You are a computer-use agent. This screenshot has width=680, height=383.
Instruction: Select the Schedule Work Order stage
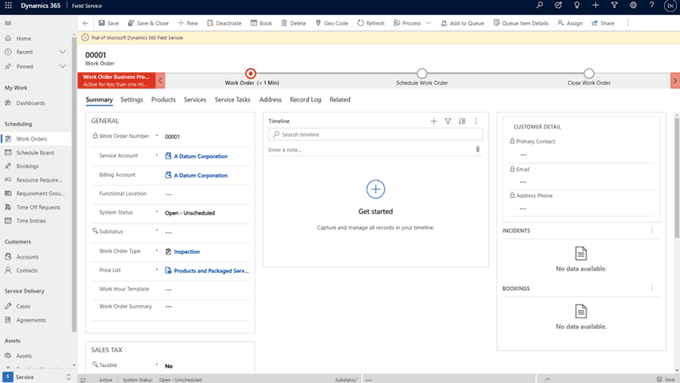(422, 73)
